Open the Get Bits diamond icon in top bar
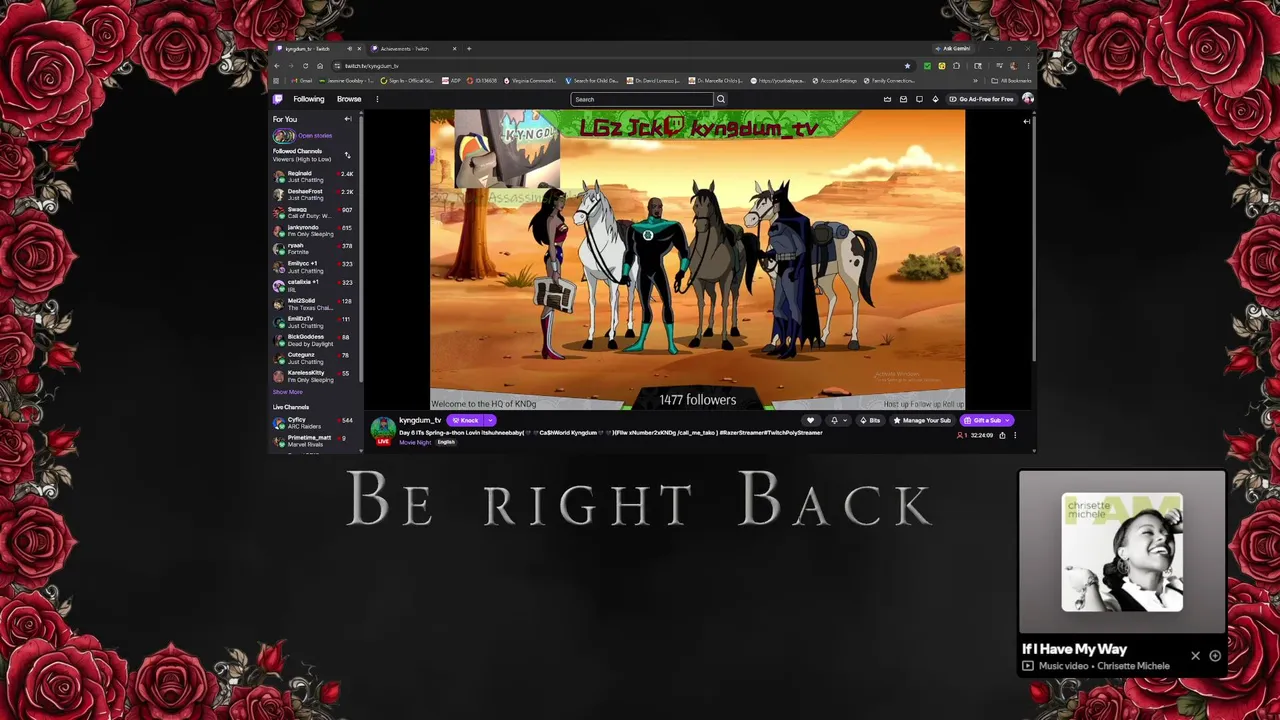Screen dimensions: 1280x720 [935, 99]
